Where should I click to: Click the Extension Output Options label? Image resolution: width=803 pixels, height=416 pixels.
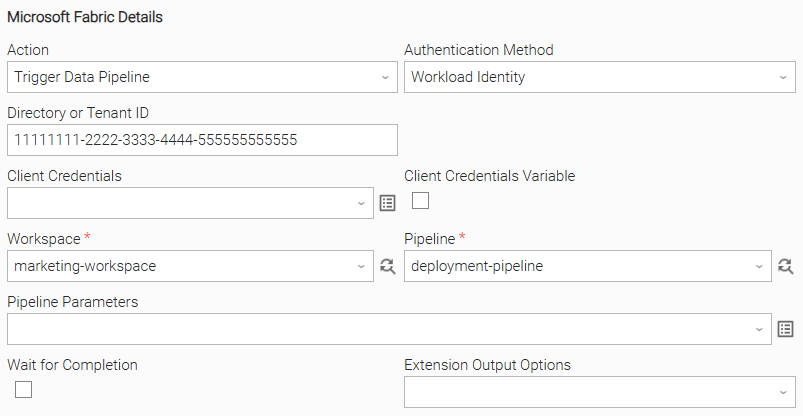coord(488,365)
